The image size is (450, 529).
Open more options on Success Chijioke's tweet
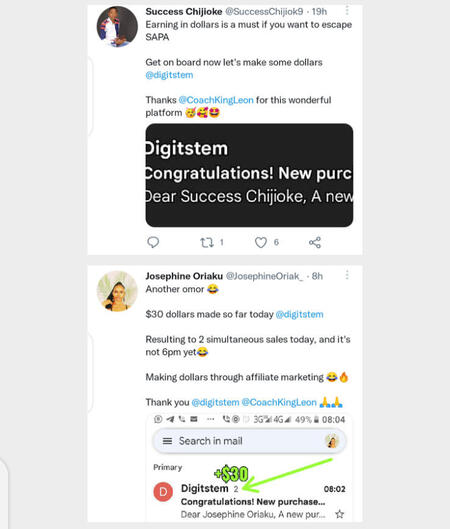coord(347,11)
